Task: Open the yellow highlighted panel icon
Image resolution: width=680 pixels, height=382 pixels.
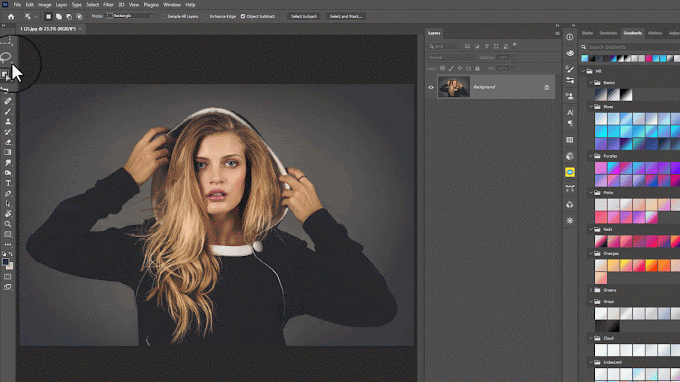Action: point(570,172)
